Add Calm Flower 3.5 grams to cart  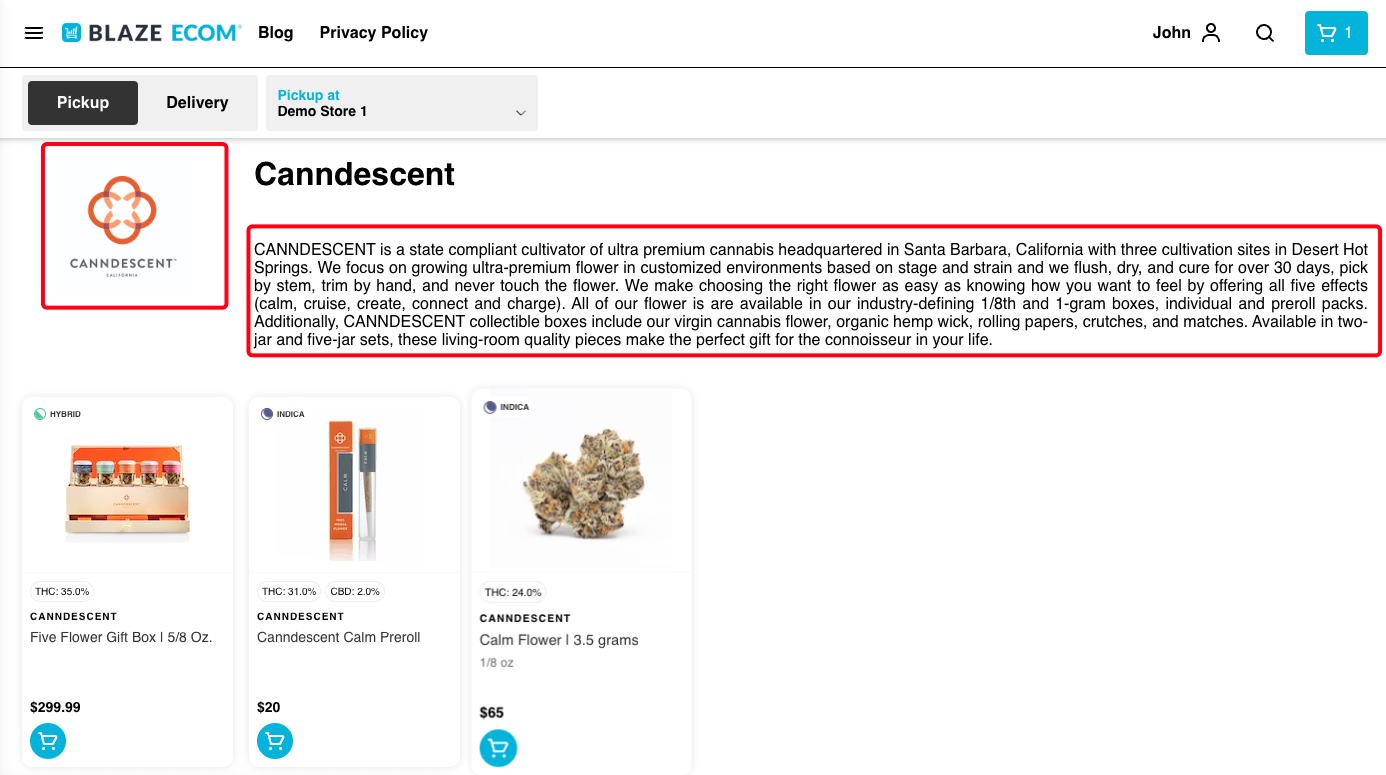point(498,747)
